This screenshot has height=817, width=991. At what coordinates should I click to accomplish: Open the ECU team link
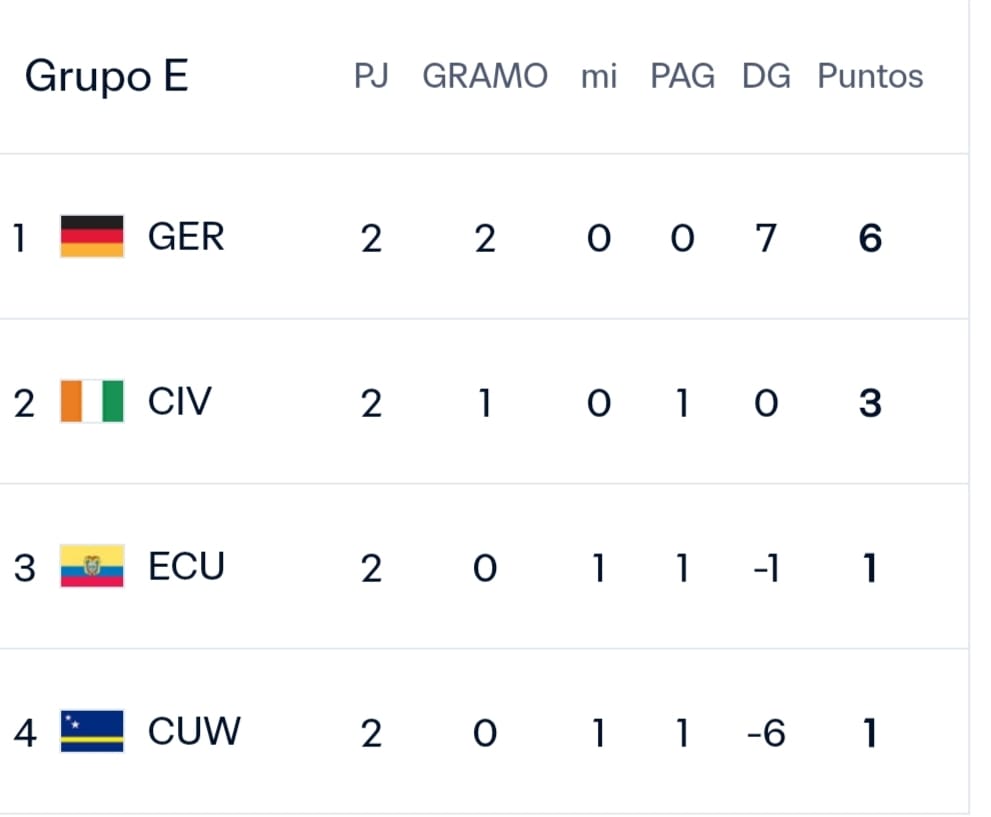pos(186,567)
